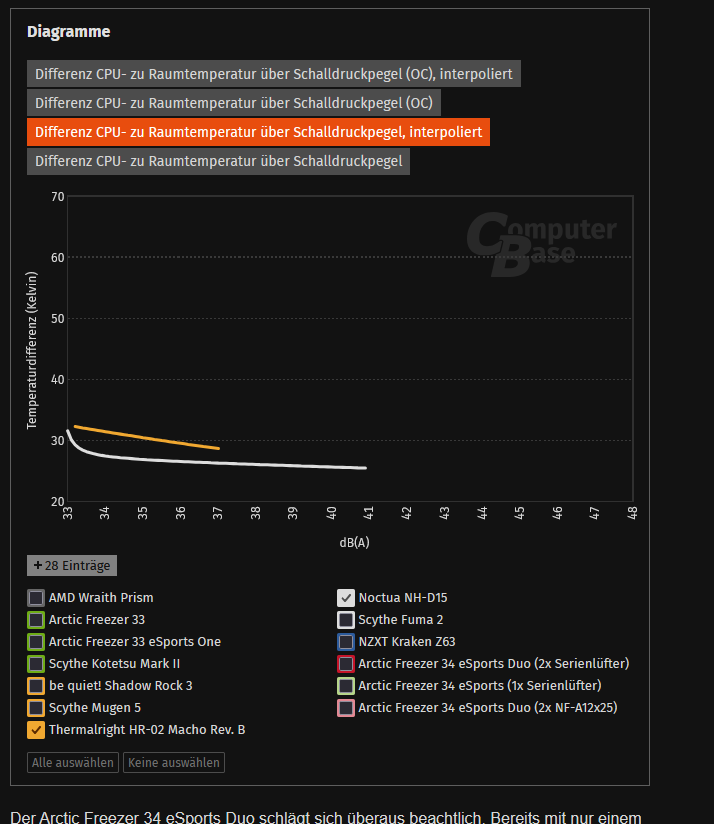Enable Scythe Fuma 2 checkbox

coord(346,620)
